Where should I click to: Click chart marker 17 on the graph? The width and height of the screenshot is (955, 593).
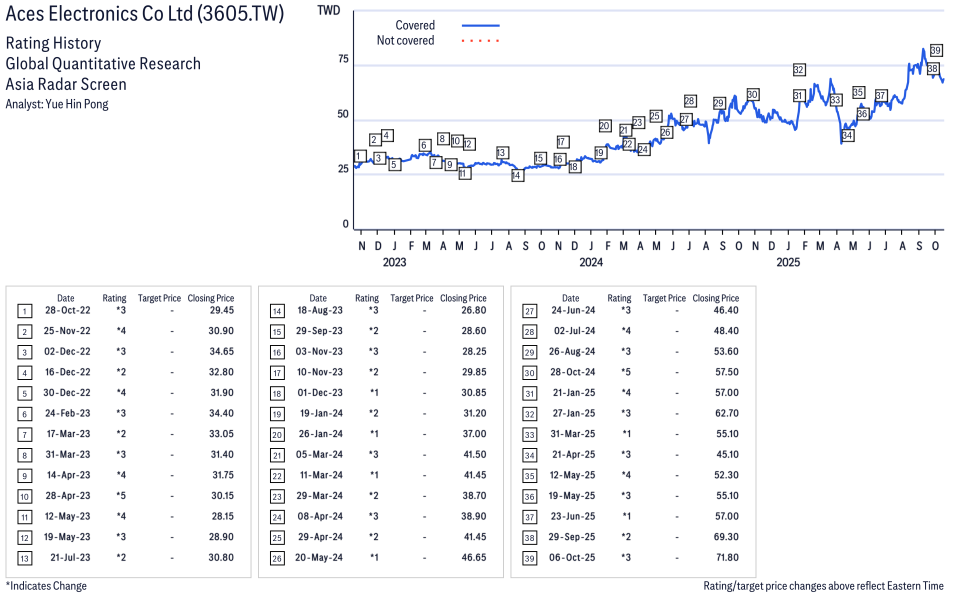[563, 142]
